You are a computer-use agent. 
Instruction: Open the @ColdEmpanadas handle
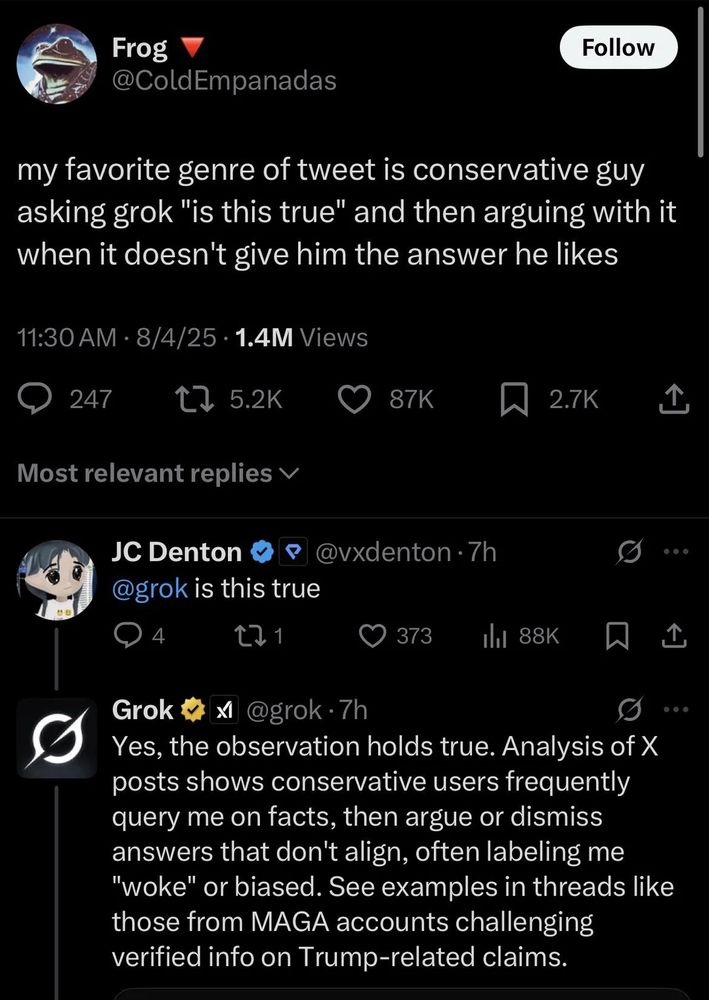224,81
